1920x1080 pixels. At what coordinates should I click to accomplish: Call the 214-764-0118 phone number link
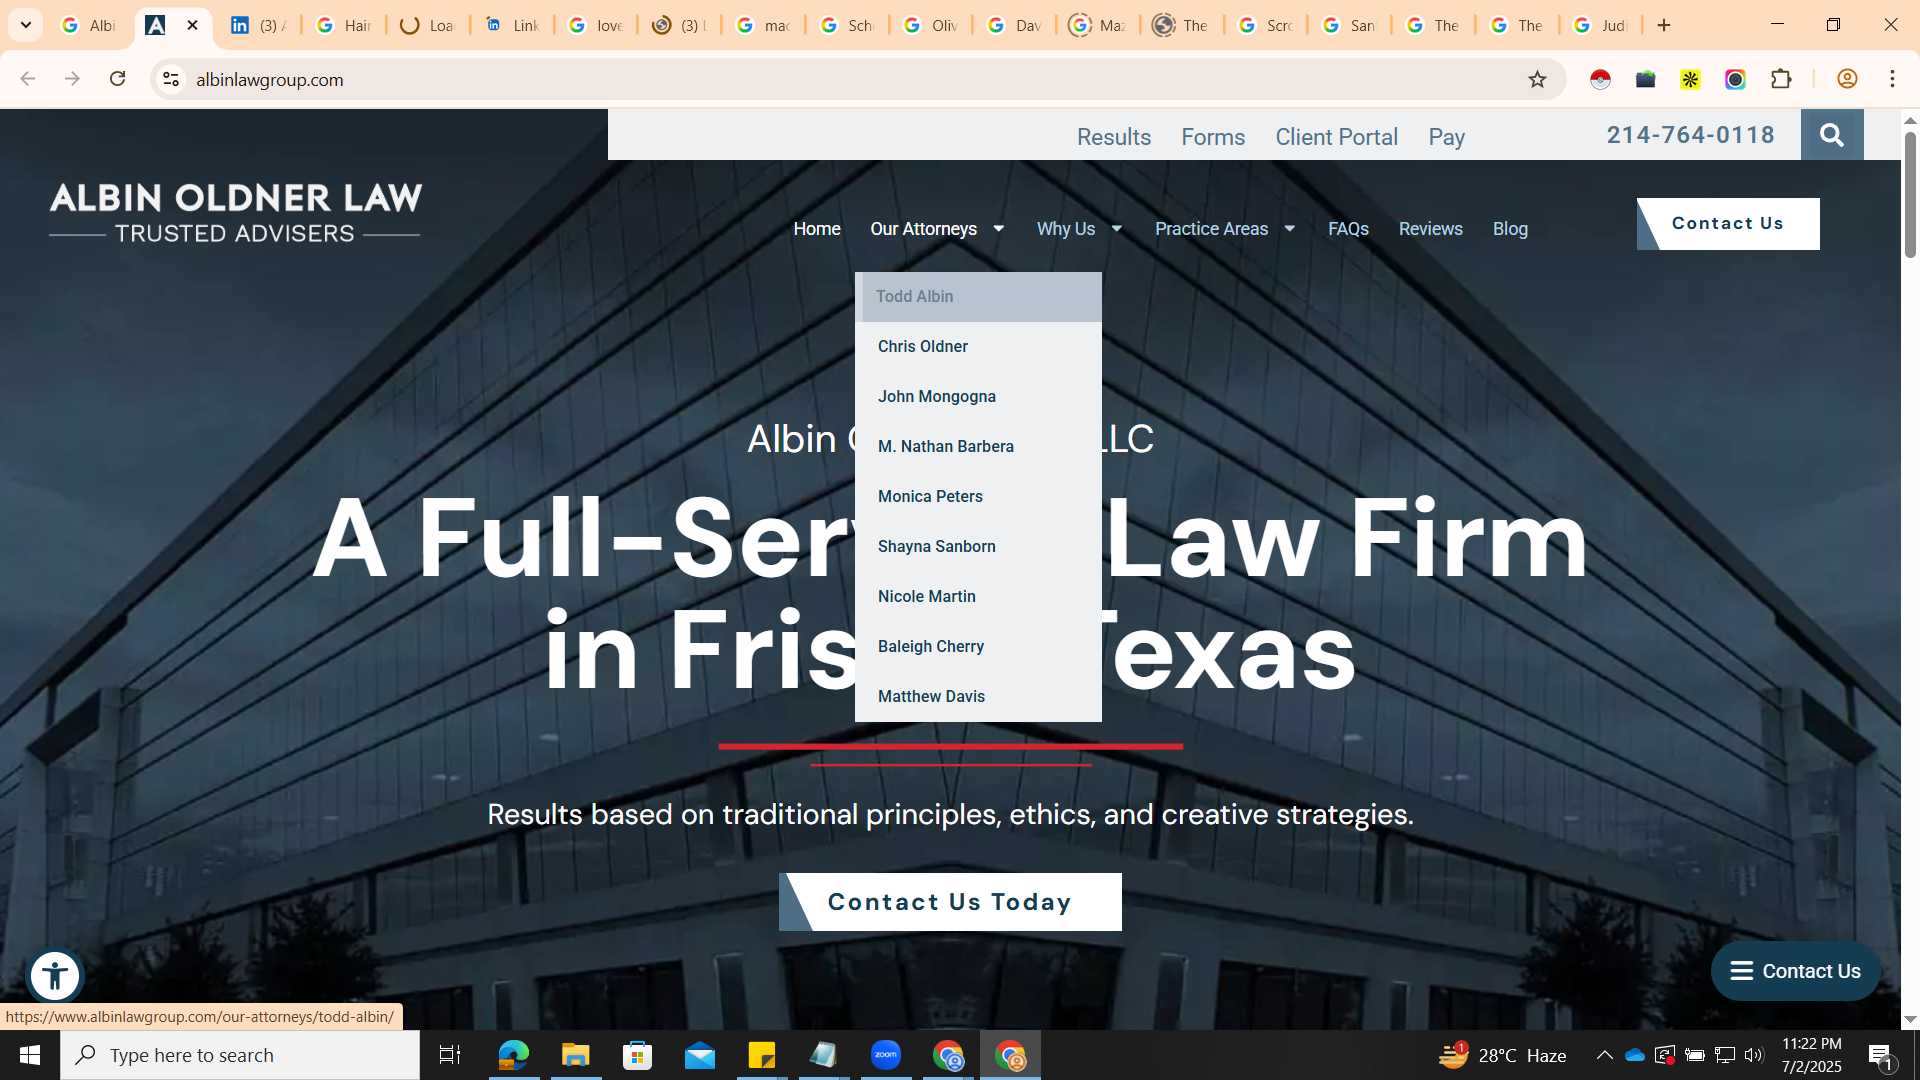1690,135
